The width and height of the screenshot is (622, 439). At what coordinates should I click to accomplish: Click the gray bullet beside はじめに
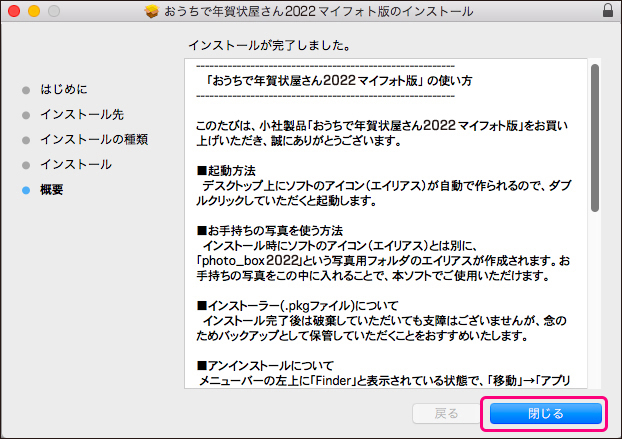pos(26,90)
